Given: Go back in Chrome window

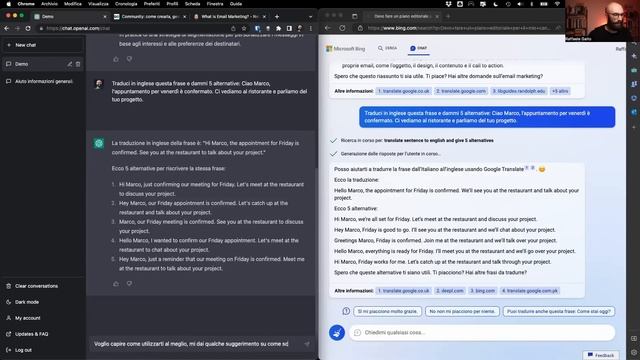Looking at the screenshot, I should 7,28.
